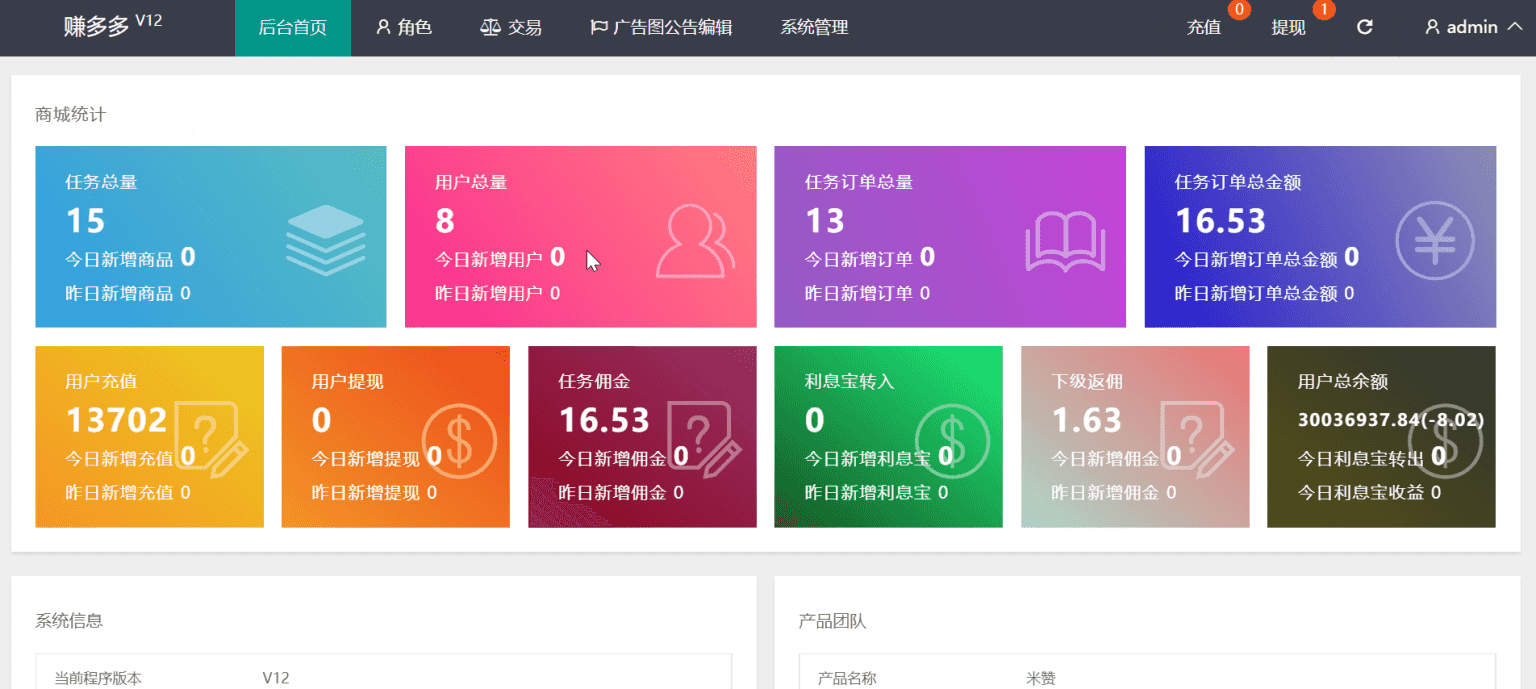The height and width of the screenshot is (689, 1536).
Task: Click the balance scale icon beside 交易
Action: [490, 28]
